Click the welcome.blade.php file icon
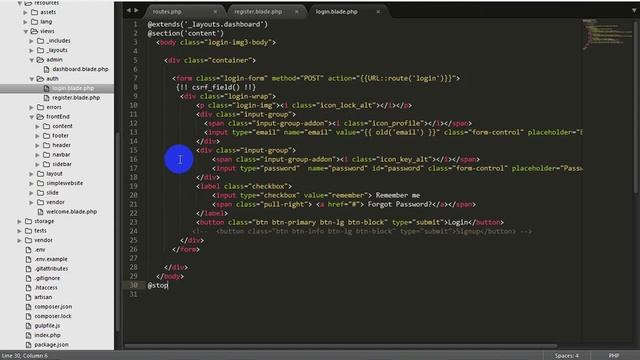The width and height of the screenshot is (640, 360). (x=40, y=212)
